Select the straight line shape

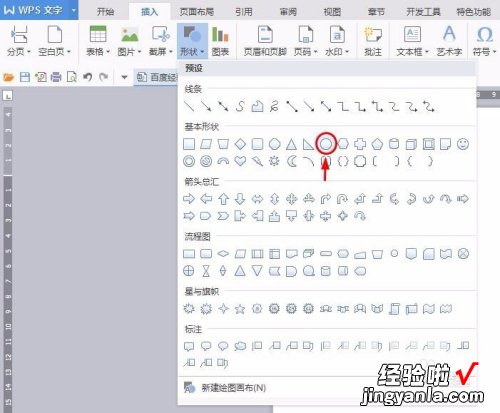[x=189, y=106]
